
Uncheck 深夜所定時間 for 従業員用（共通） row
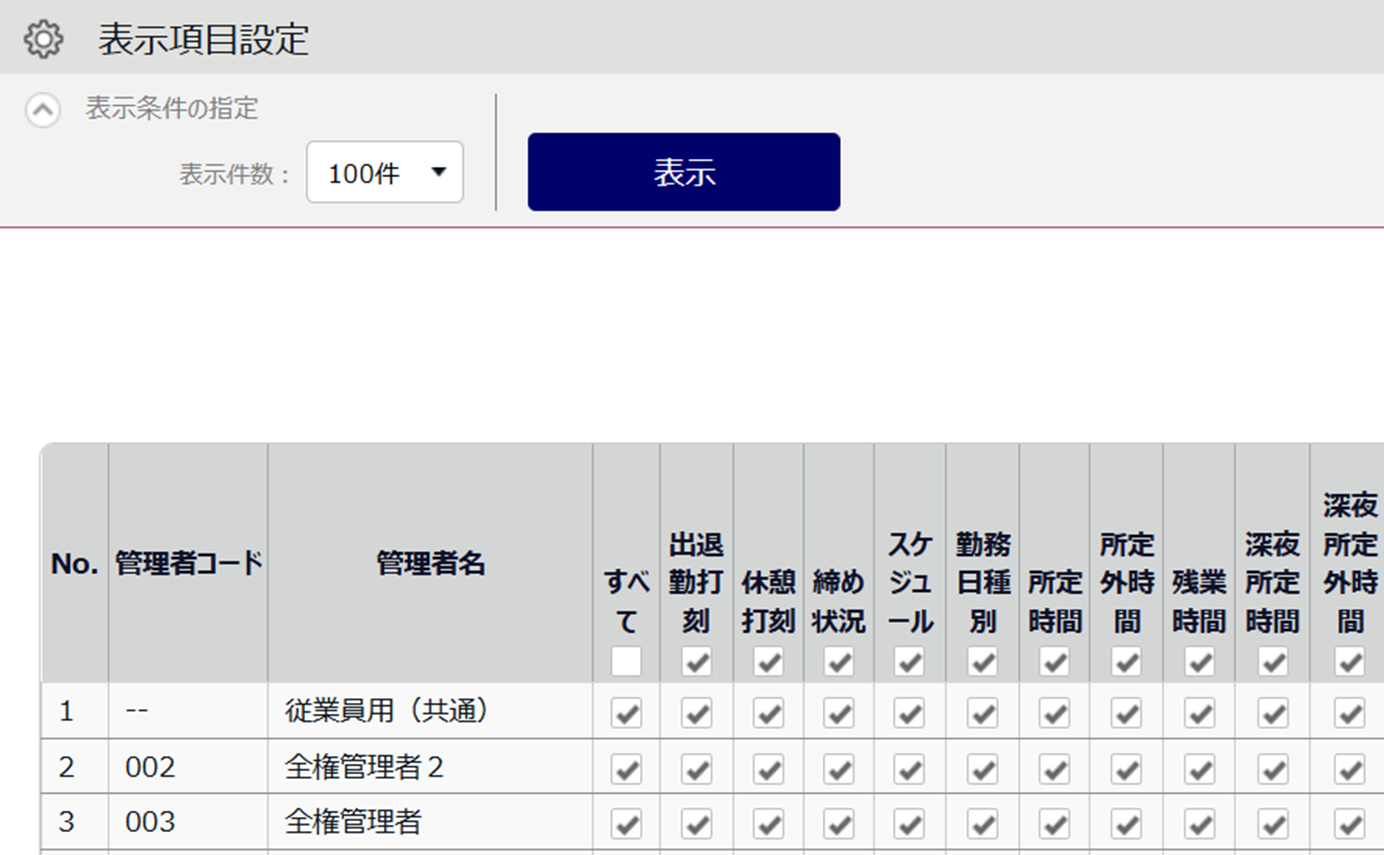(x=1272, y=713)
